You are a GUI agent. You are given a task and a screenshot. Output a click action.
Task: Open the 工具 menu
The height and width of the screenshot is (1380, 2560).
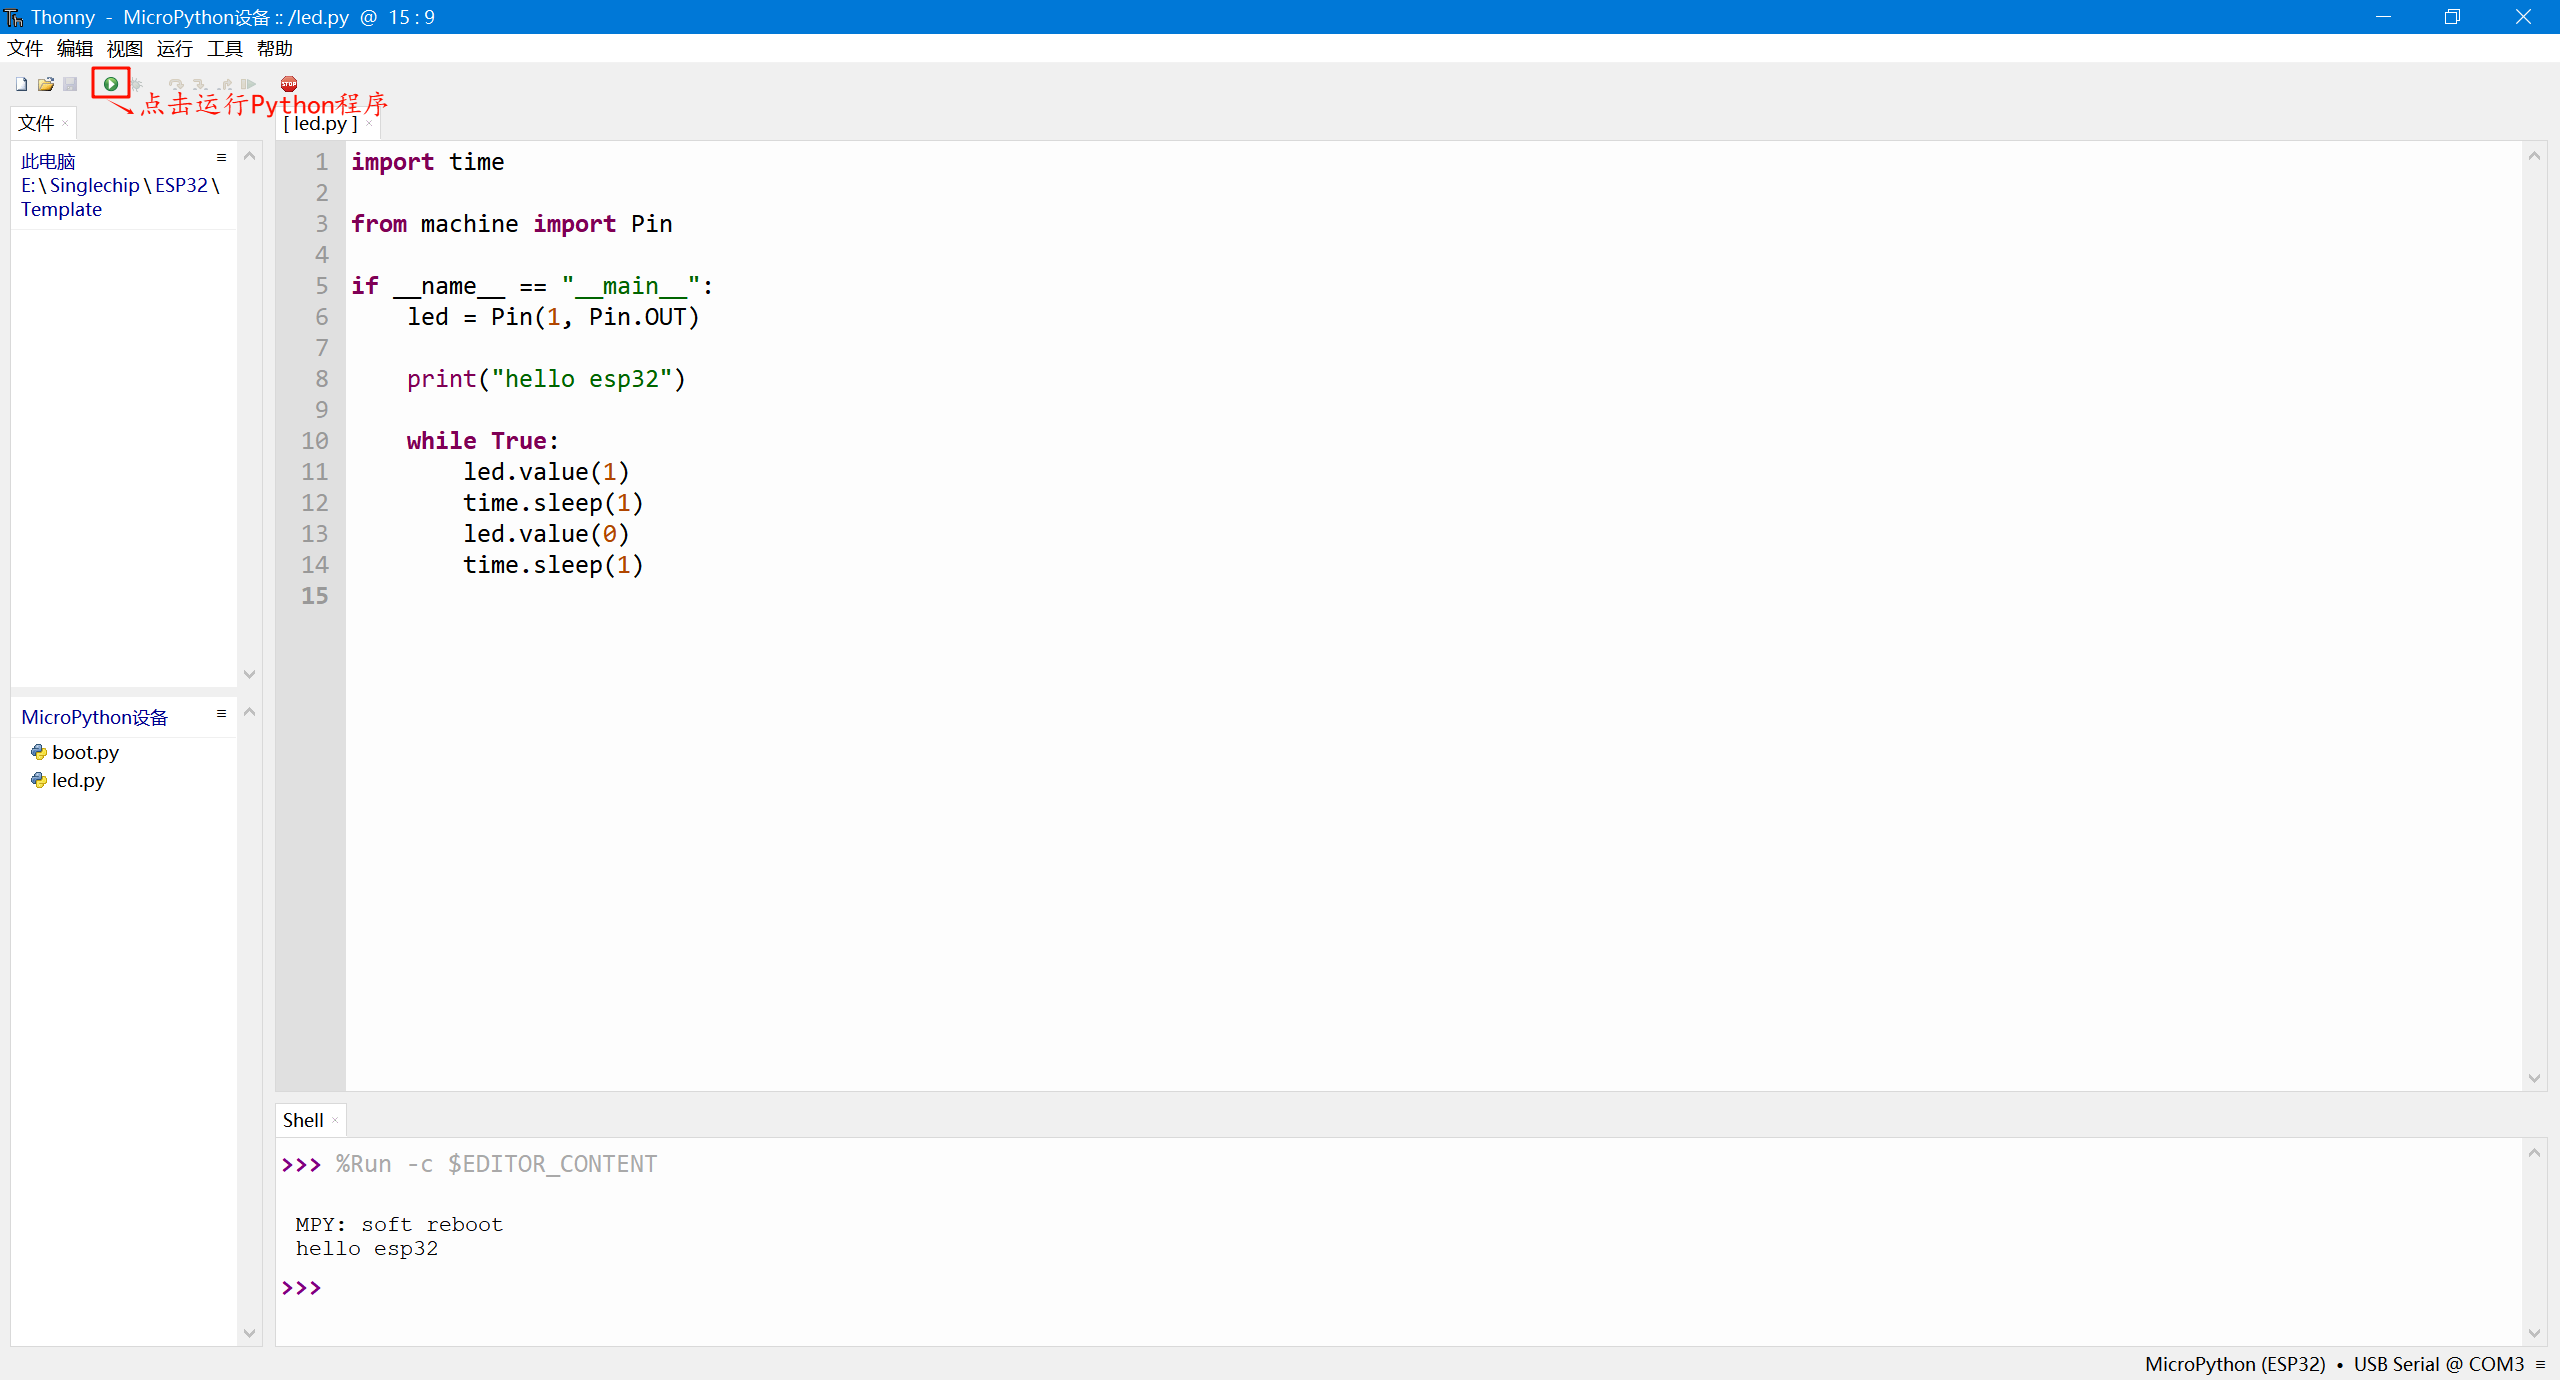pos(224,48)
